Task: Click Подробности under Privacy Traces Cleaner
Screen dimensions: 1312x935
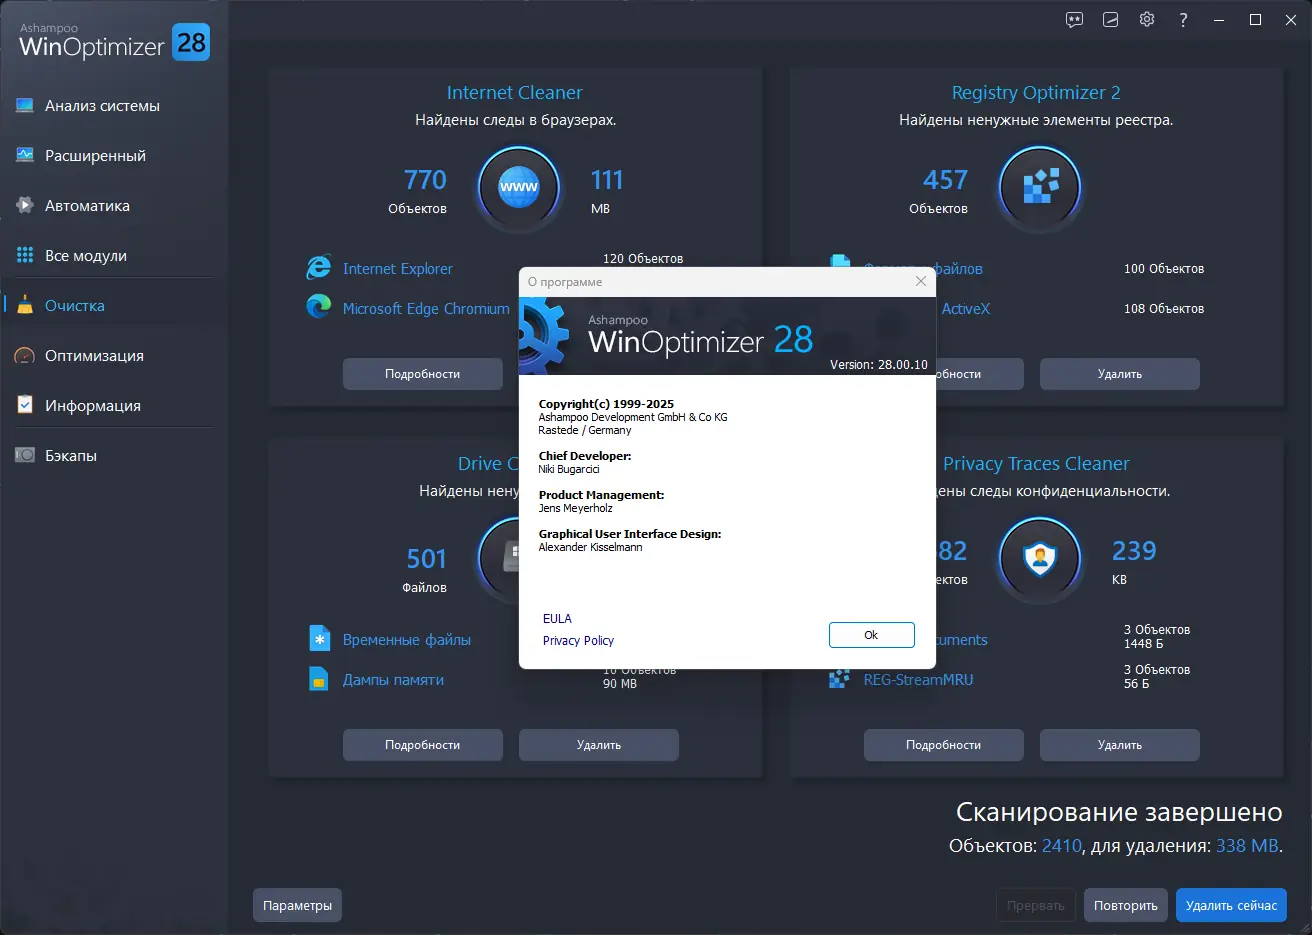Action: click(944, 745)
